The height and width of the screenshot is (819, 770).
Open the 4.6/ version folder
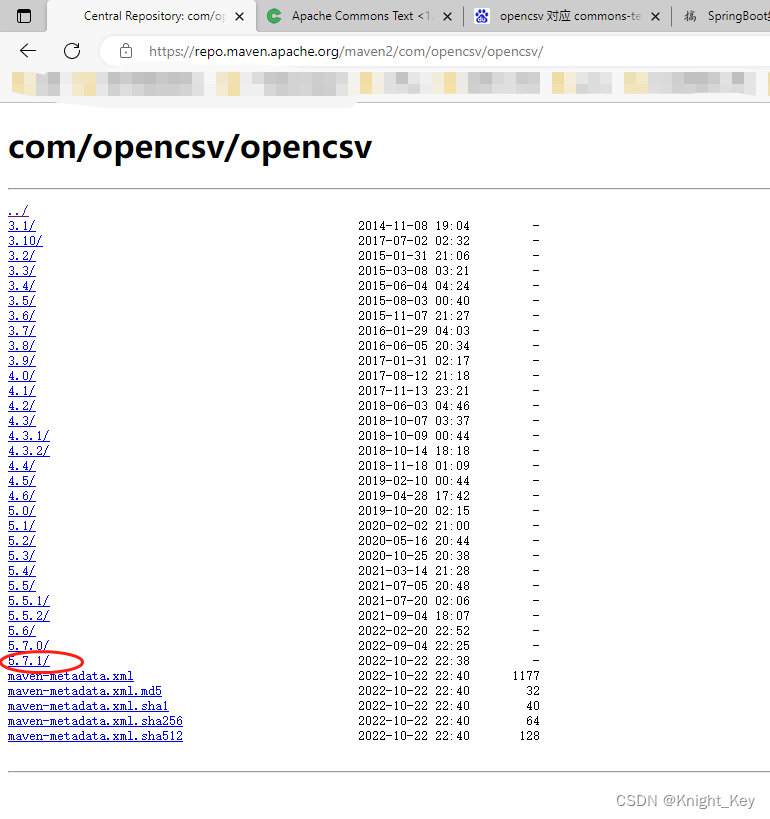21,496
